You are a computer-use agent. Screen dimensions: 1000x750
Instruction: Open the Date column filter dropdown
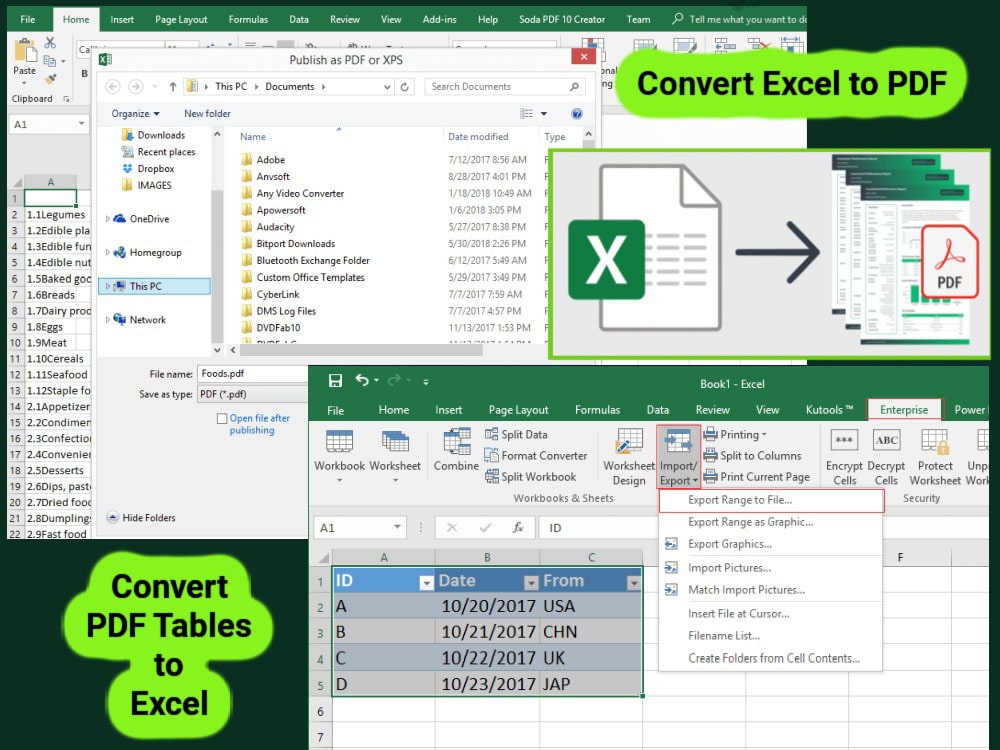(x=531, y=582)
